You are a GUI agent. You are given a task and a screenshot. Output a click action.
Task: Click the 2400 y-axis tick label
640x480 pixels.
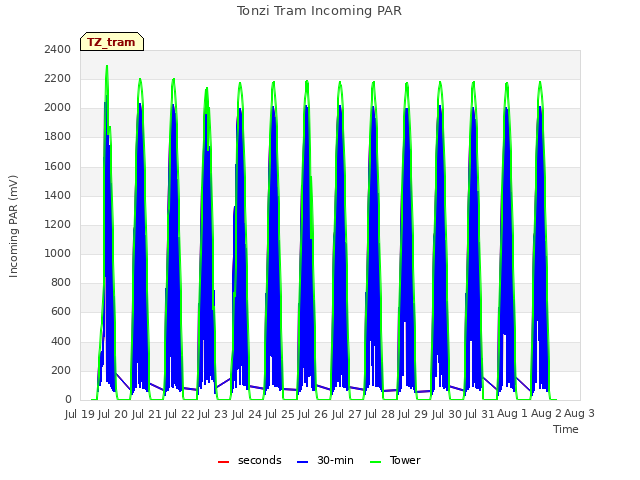(58, 50)
